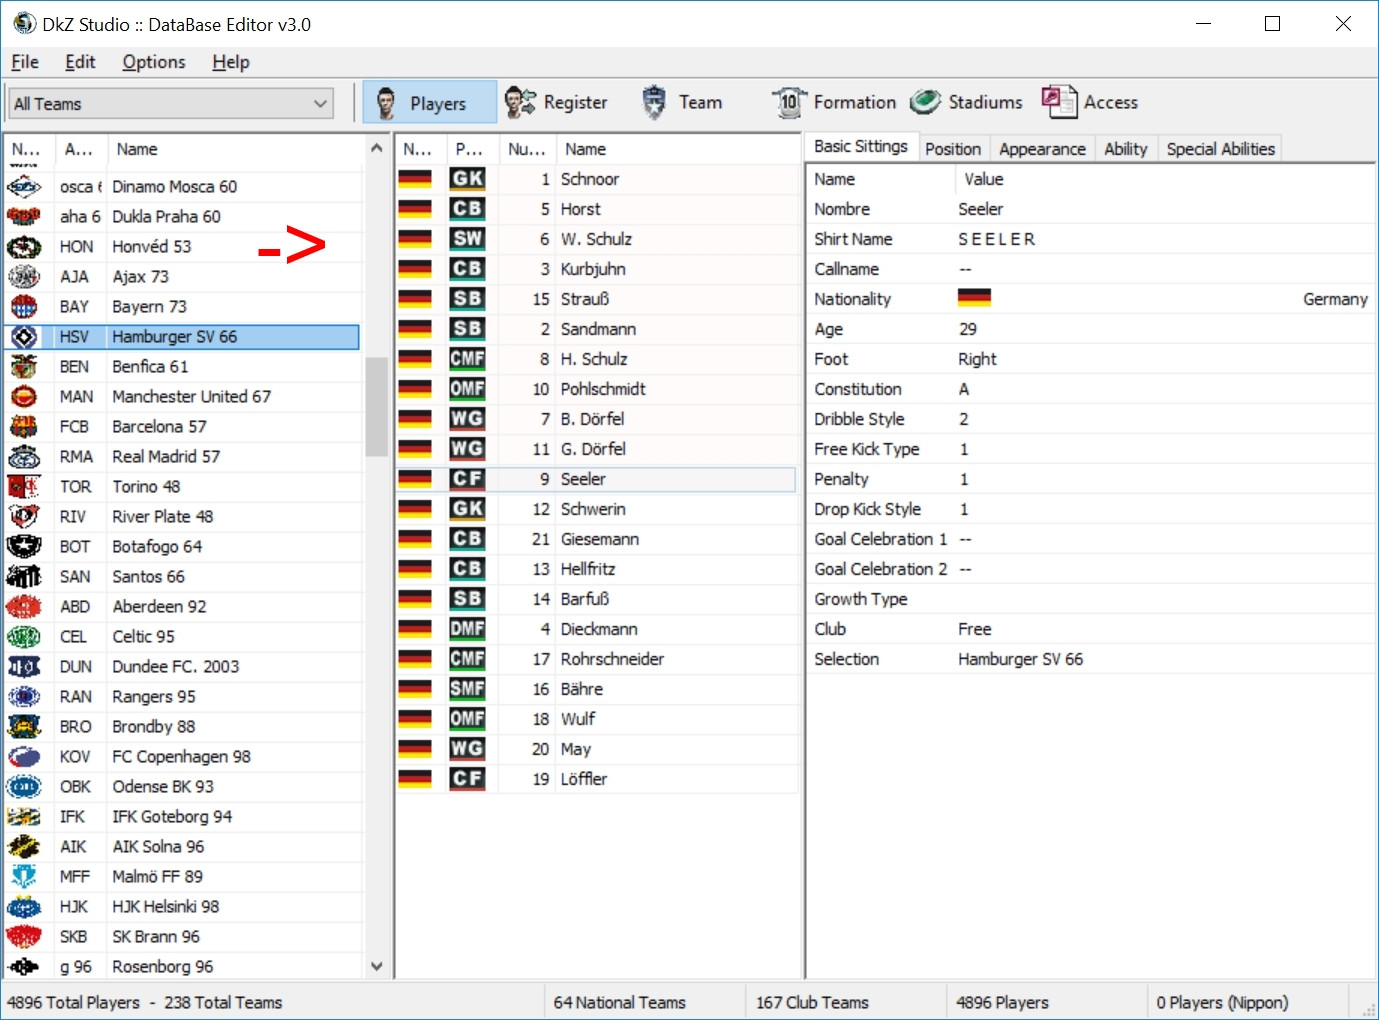Click the Manchester United 67 crest
The width and height of the screenshot is (1379, 1020).
coord(24,397)
